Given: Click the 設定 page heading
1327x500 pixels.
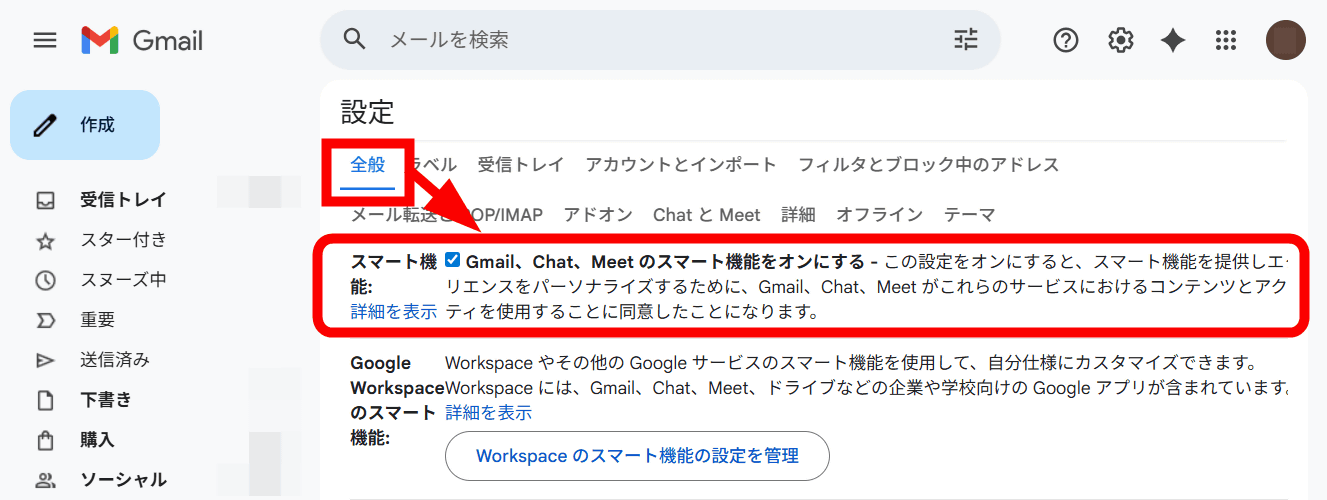Looking at the screenshot, I should coord(368,112).
